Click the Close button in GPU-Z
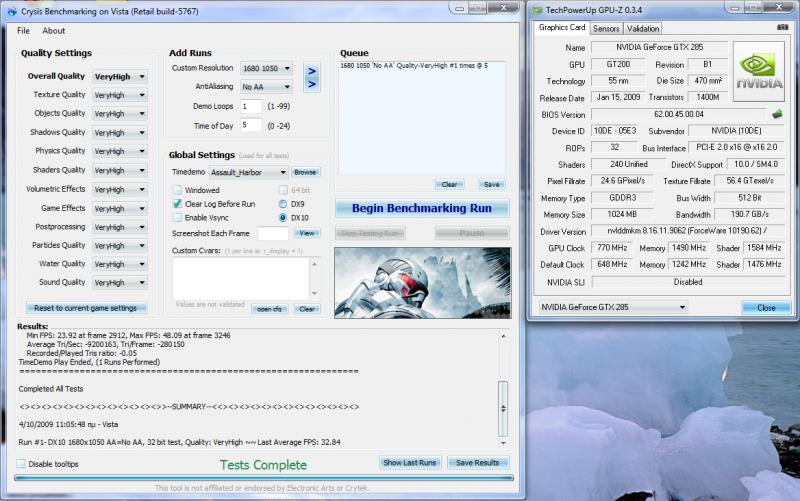Screen dimensions: 800x501 766,308
